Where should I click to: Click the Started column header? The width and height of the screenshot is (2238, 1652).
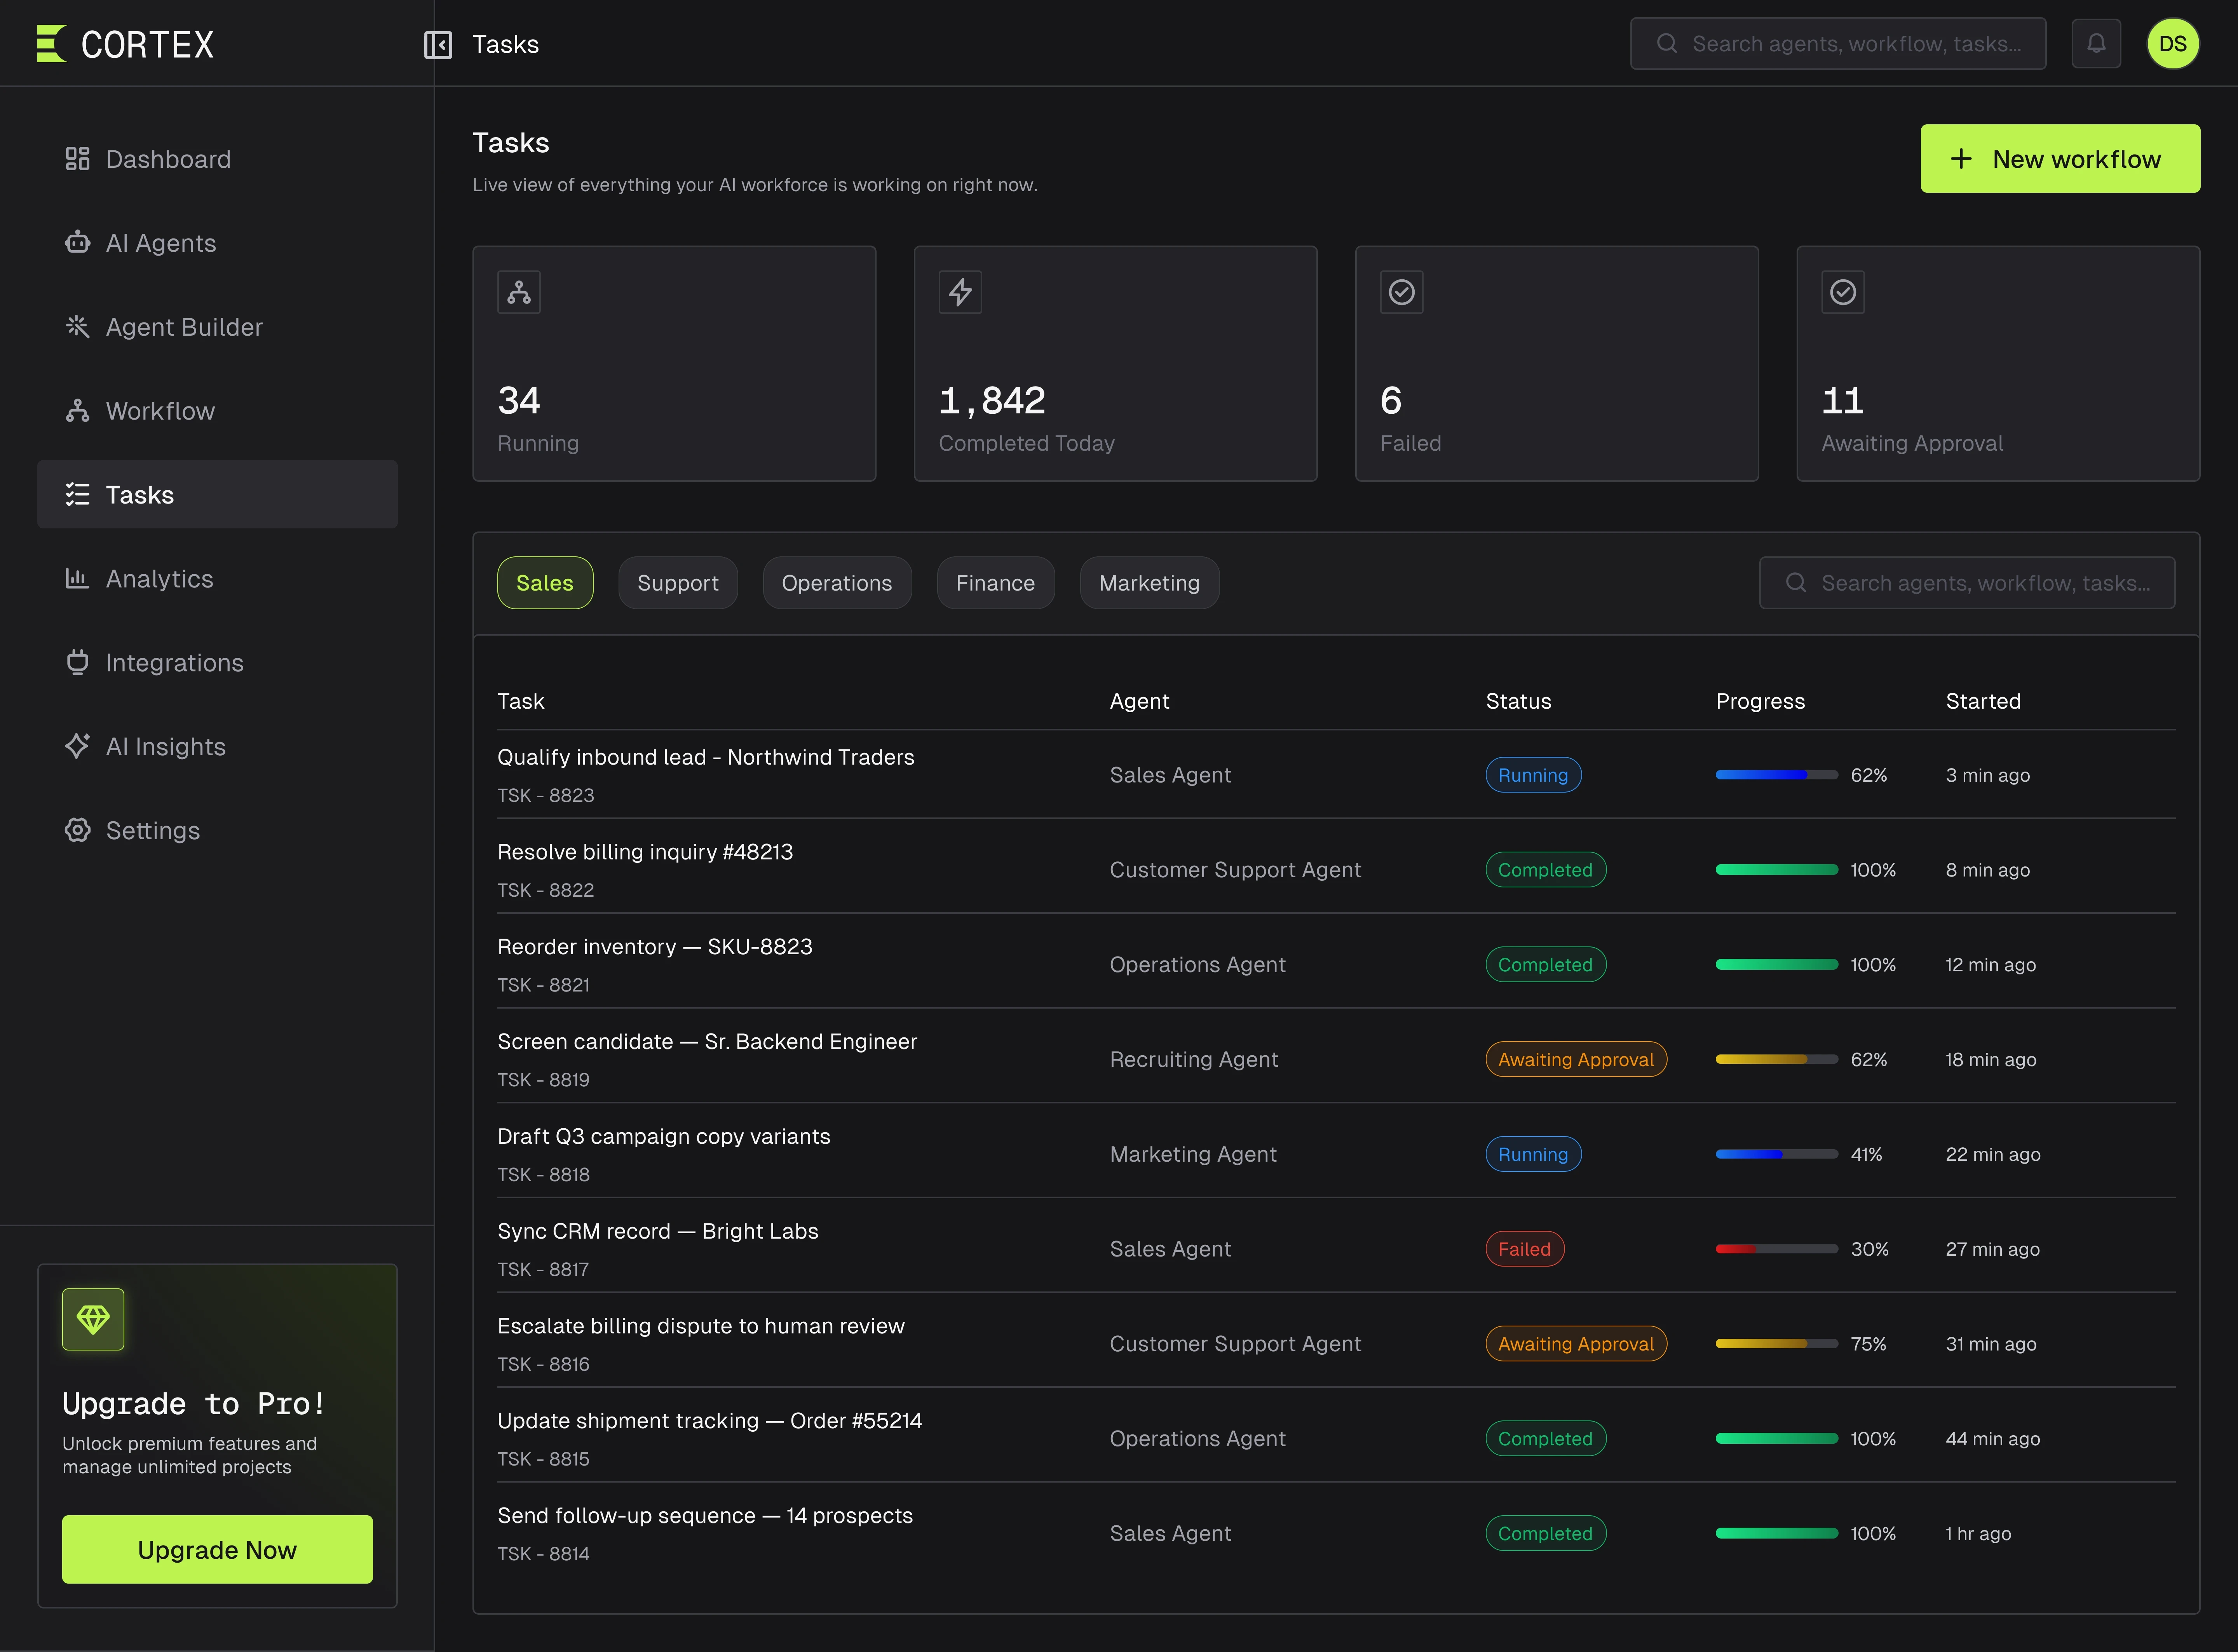point(1983,701)
